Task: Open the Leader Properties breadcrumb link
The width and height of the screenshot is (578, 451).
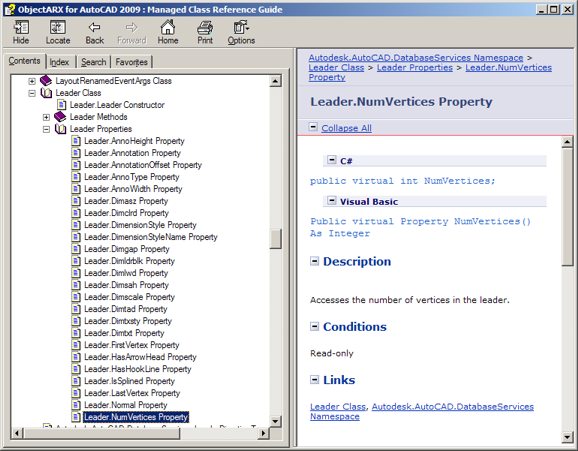Action: [415, 67]
